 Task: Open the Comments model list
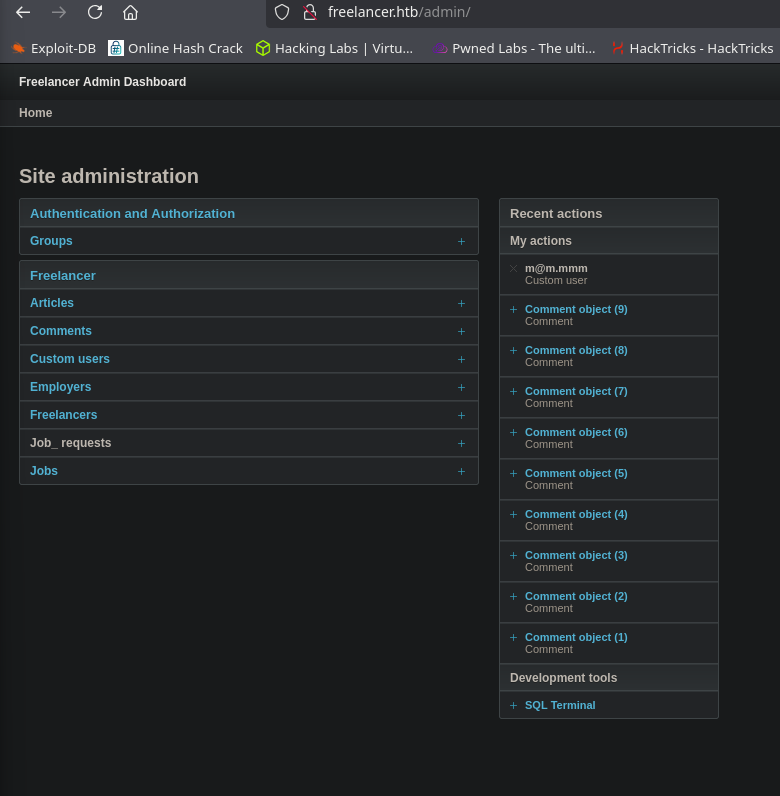pyautogui.click(x=61, y=330)
